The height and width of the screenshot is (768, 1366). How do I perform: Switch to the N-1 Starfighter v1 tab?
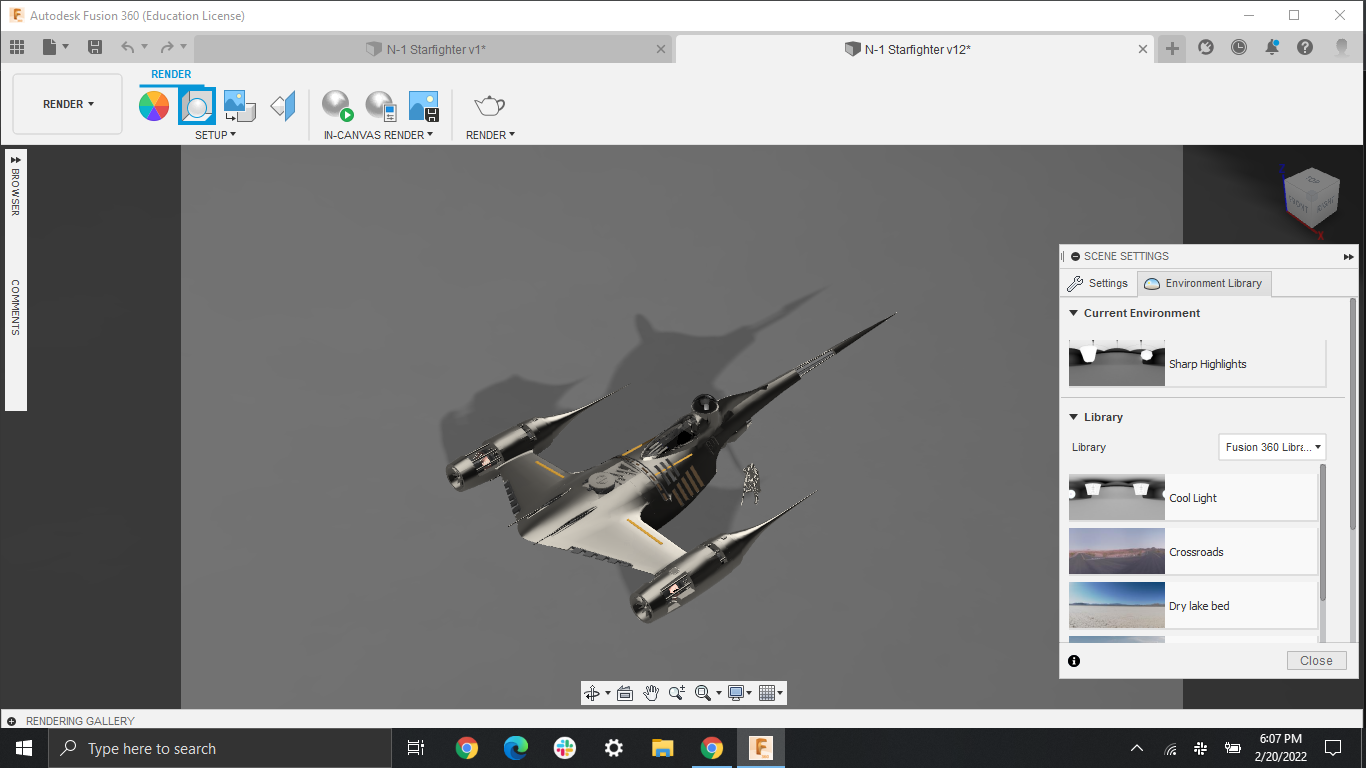[x=430, y=47]
